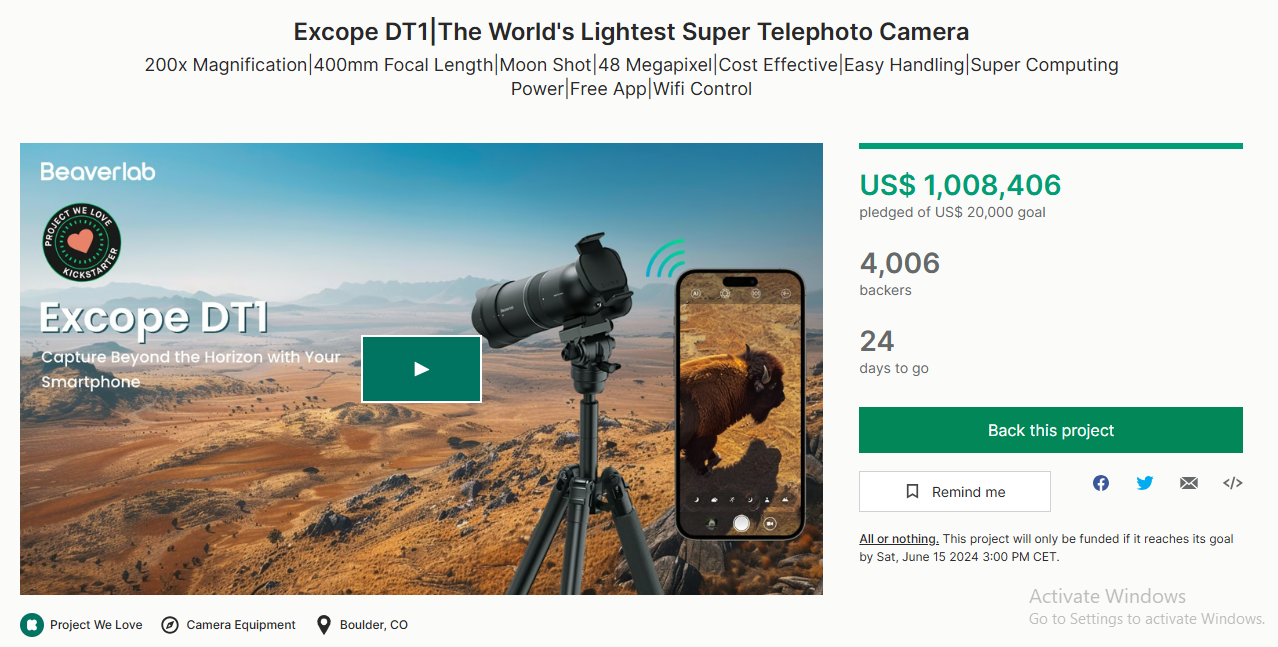Share project on Facebook icon

(x=1101, y=483)
